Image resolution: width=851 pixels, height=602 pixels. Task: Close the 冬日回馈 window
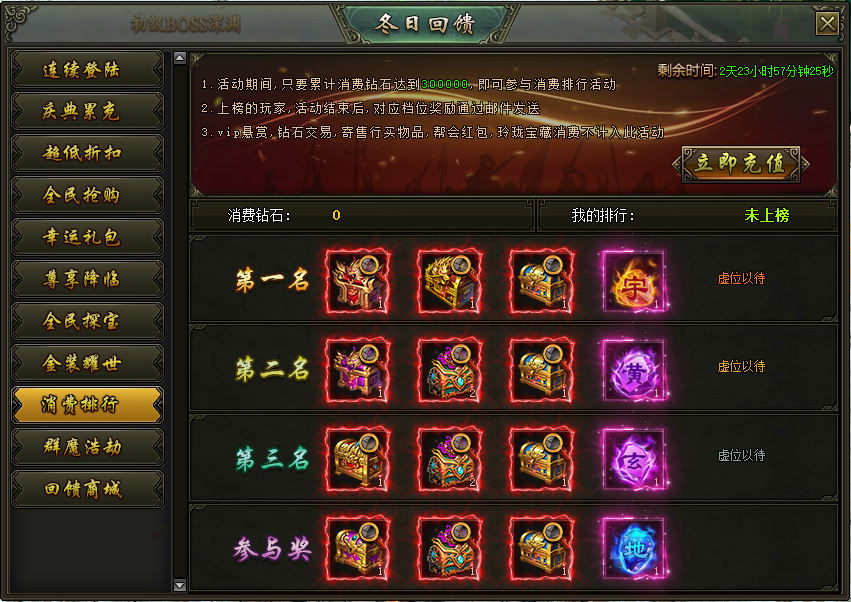(x=827, y=24)
